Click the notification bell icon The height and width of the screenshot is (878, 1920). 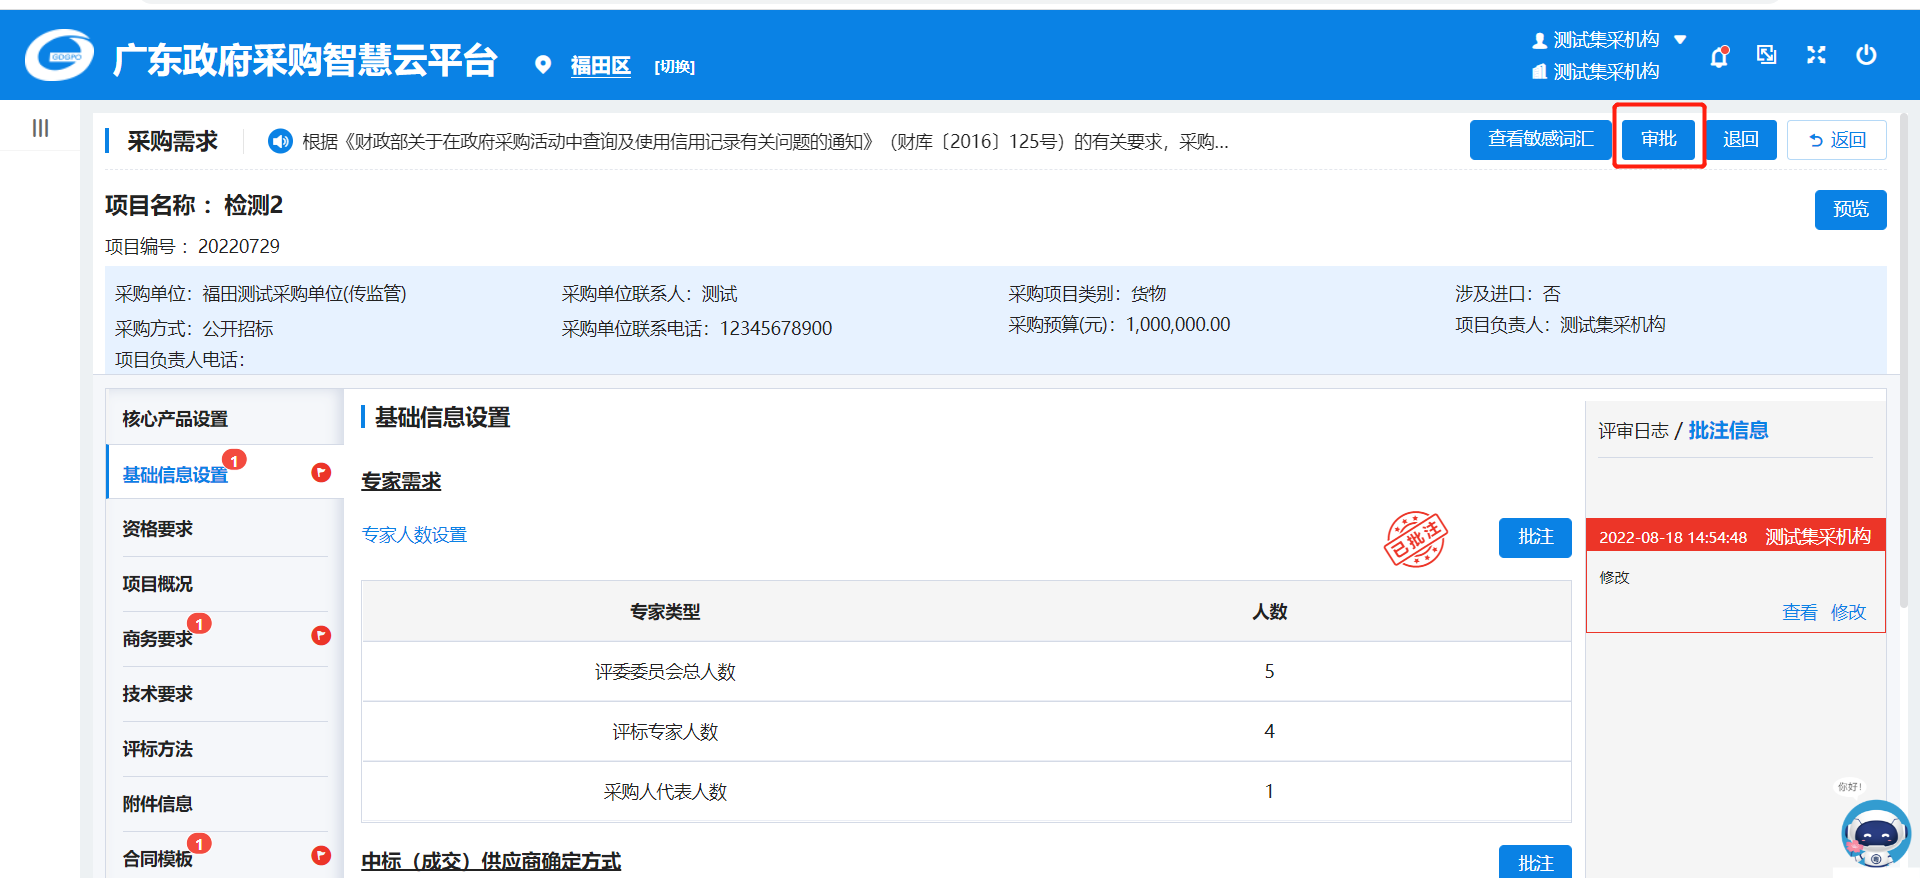(1719, 56)
